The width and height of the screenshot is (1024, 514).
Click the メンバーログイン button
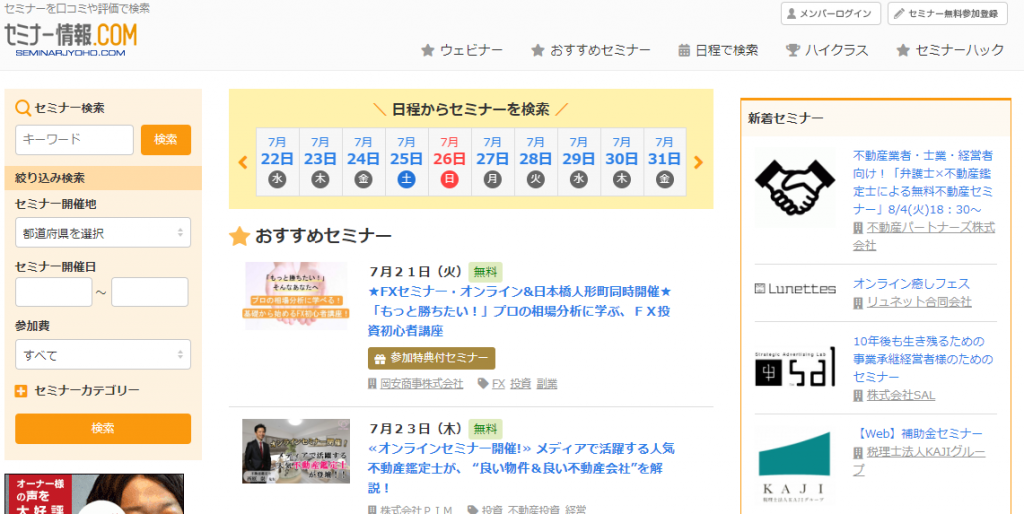[831, 13]
